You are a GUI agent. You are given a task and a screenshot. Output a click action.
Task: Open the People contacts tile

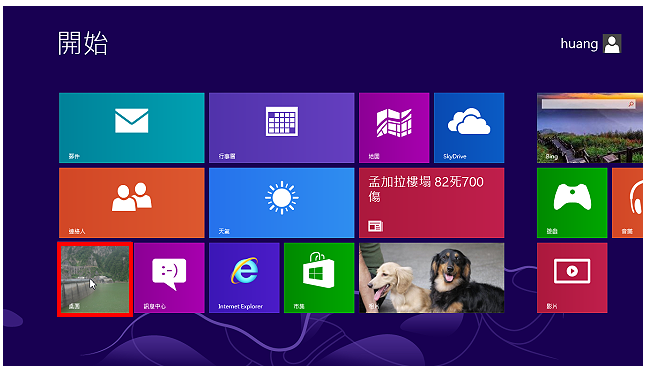132,202
